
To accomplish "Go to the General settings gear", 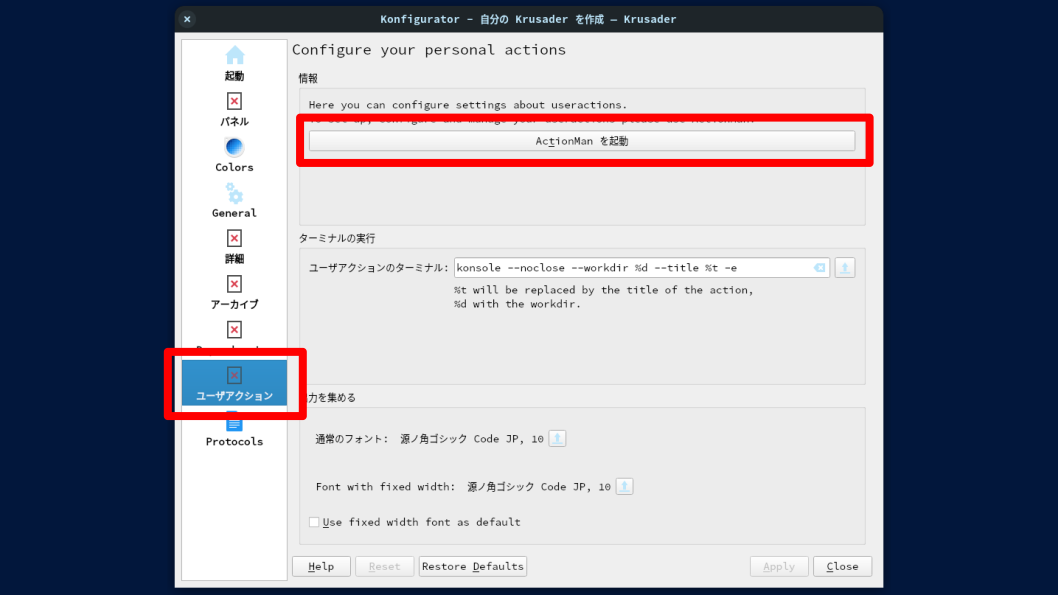I will pos(234,200).
